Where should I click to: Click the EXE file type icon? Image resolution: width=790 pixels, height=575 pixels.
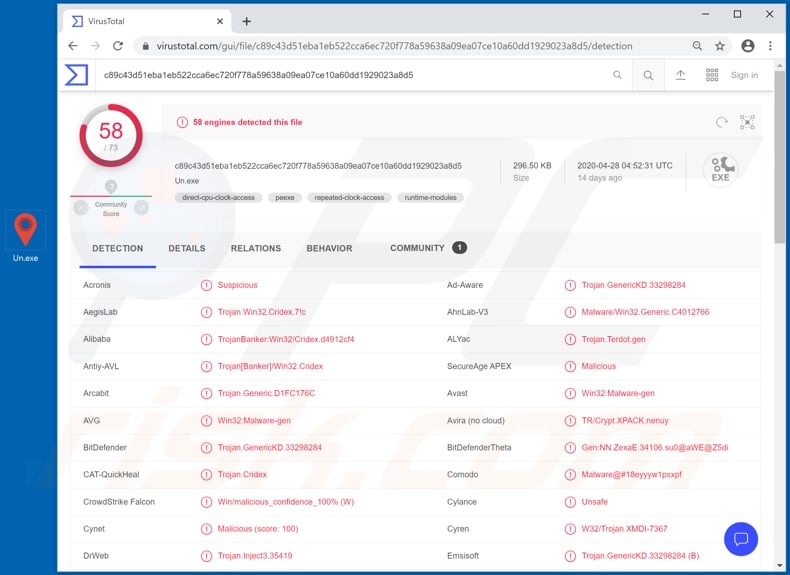click(x=720, y=170)
